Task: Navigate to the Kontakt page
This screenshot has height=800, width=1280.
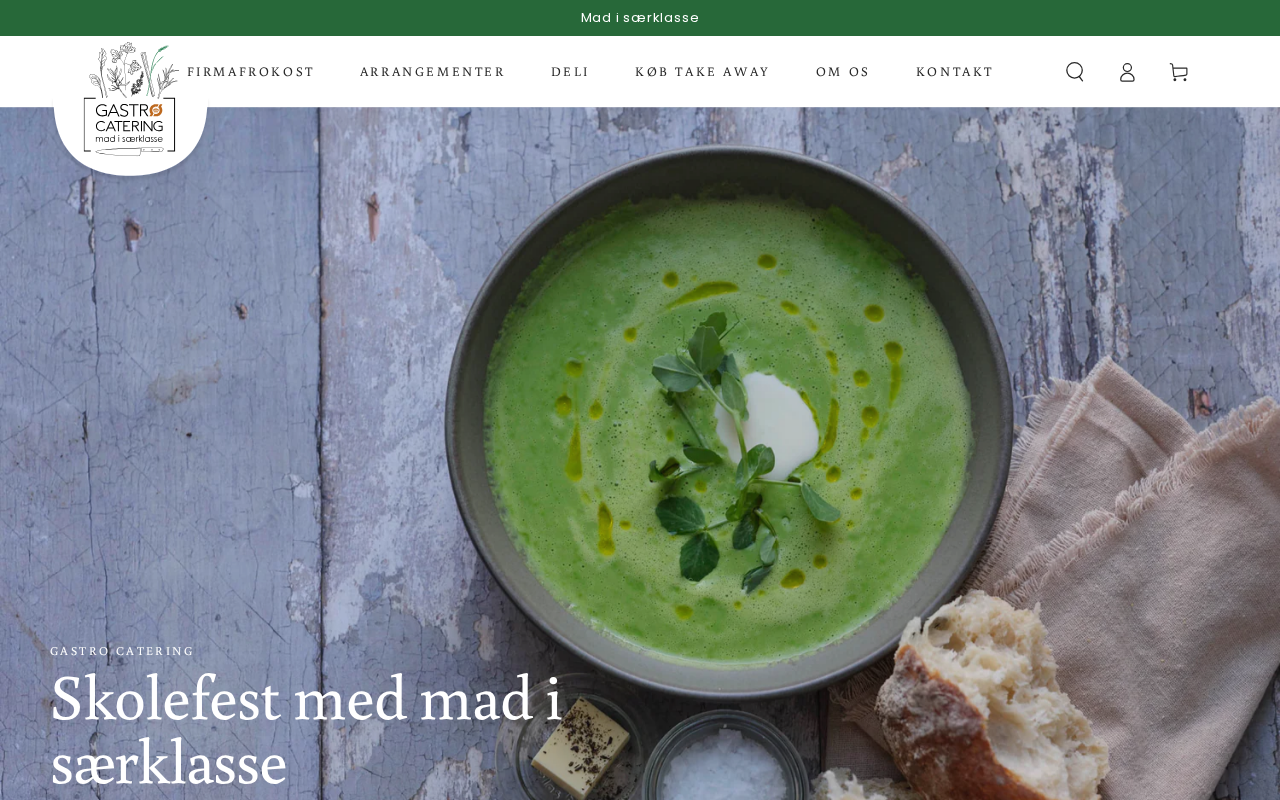Action: [x=955, y=72]
